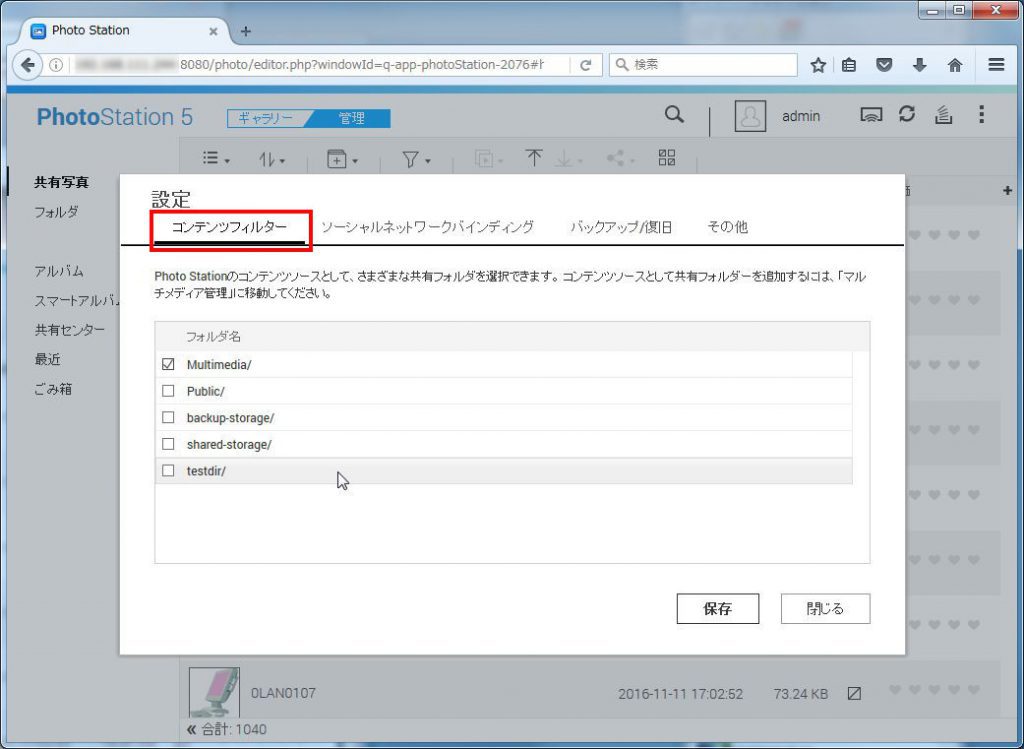Open アルバム in the sidebar
1024x749 pixels.
coord(59,271)
